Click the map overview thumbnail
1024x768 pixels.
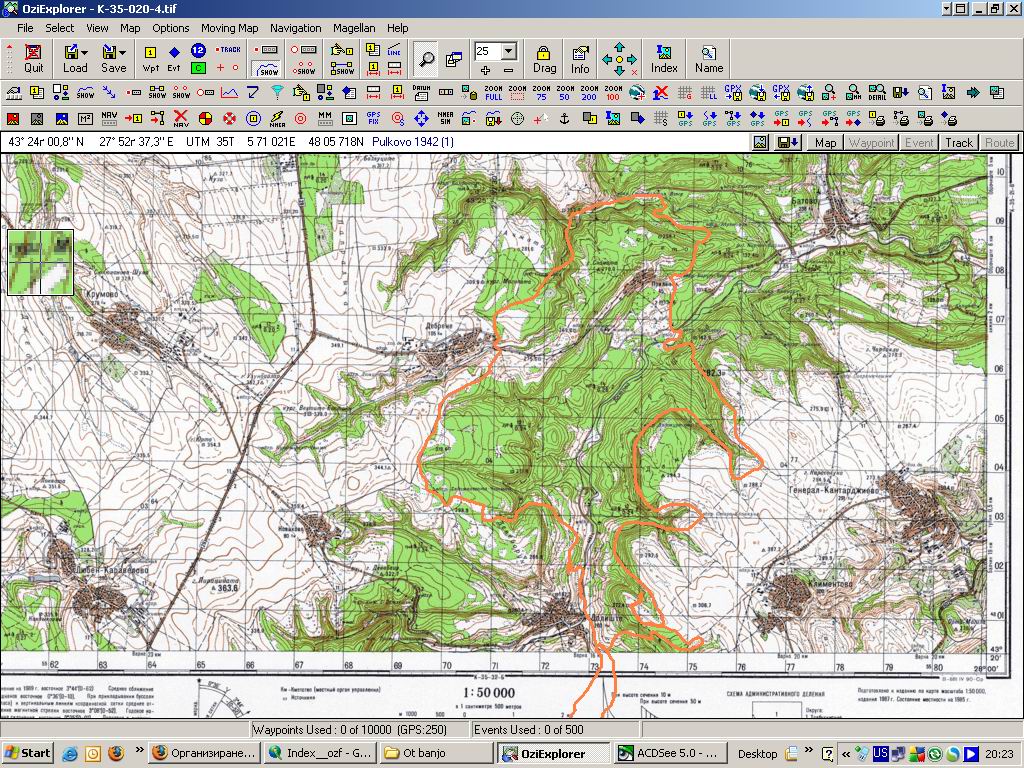click(x=41, y=262)
